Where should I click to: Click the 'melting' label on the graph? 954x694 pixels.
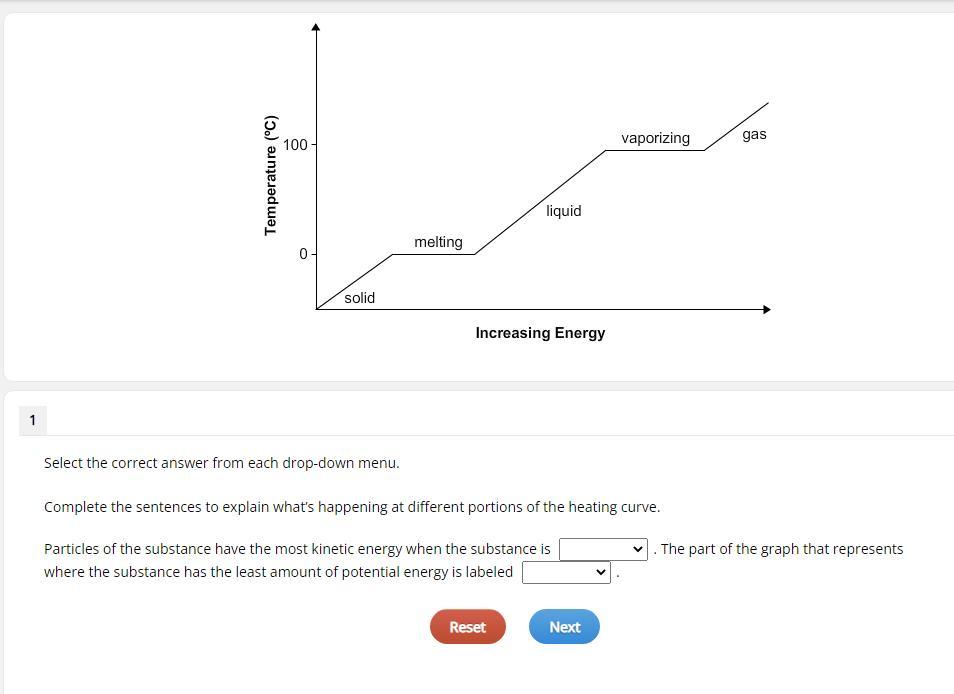click(438, 242)
